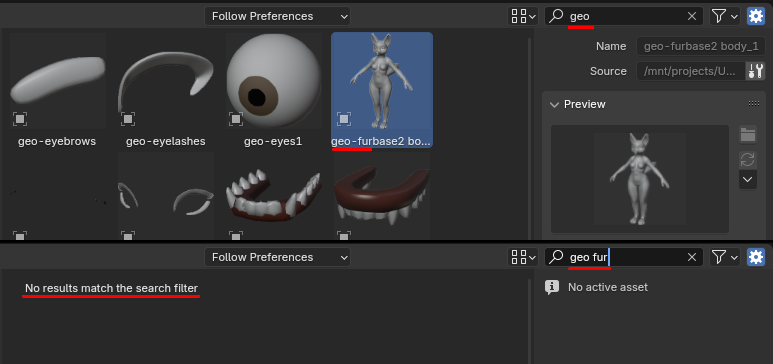Toggle the lower asset details gear button
The width and height of the screenshot is (773, 364).
point(756,257)
